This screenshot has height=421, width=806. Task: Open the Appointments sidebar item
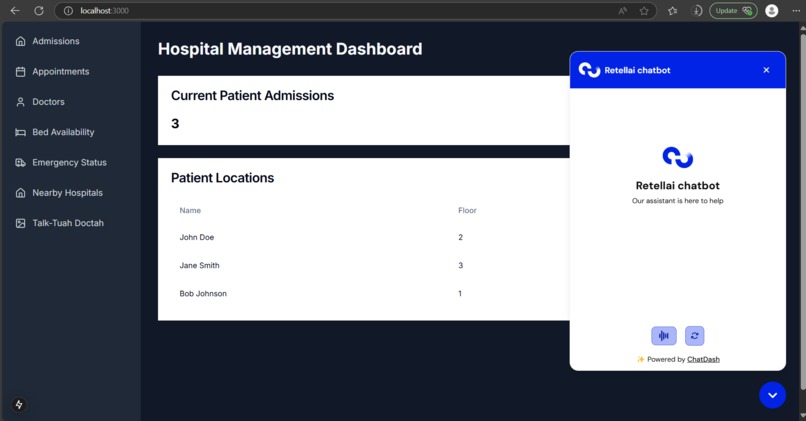pos(52,71)
